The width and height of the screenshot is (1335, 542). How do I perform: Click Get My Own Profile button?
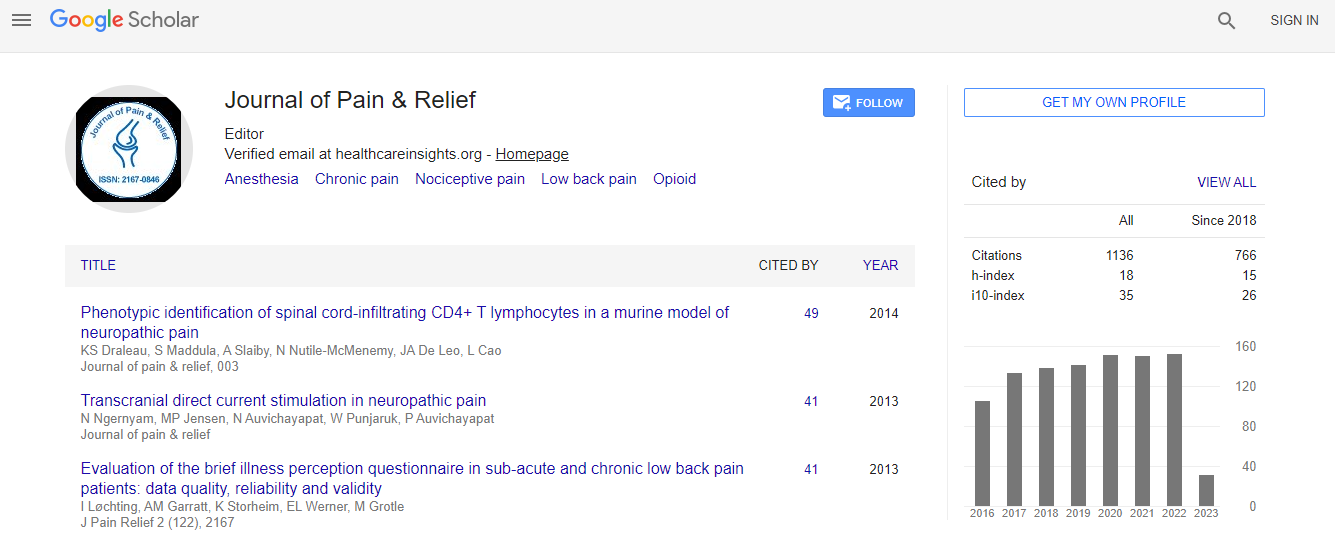[x=1113, y=102]
